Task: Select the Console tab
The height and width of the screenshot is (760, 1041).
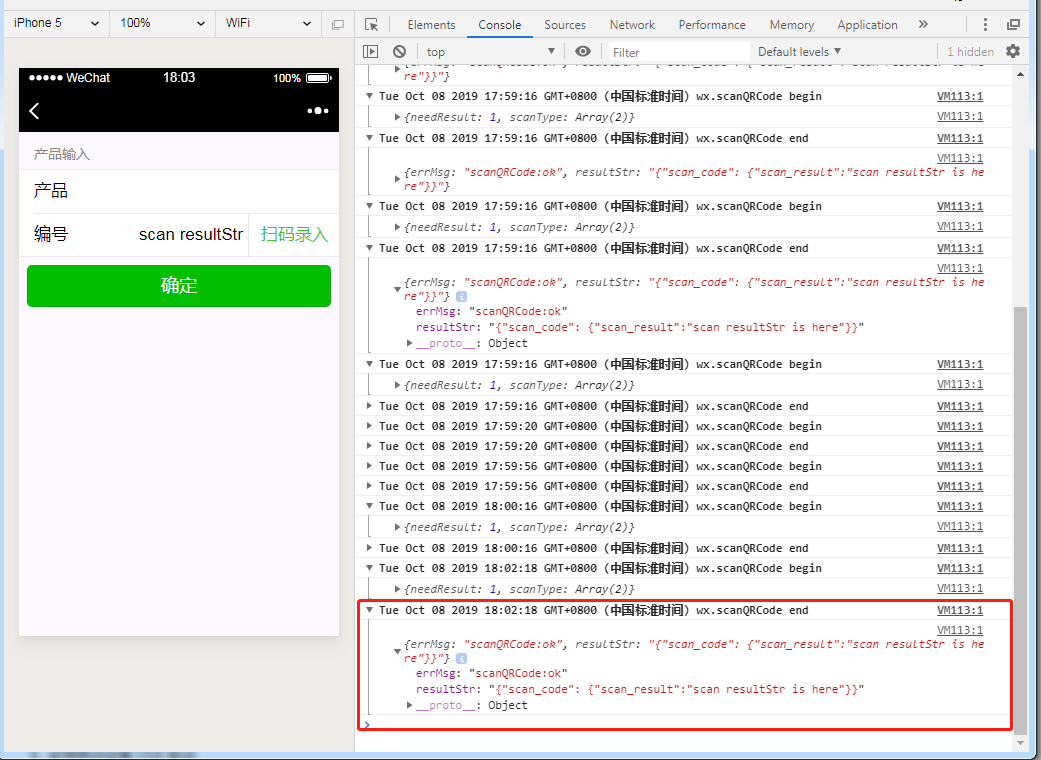Action: 499,25
